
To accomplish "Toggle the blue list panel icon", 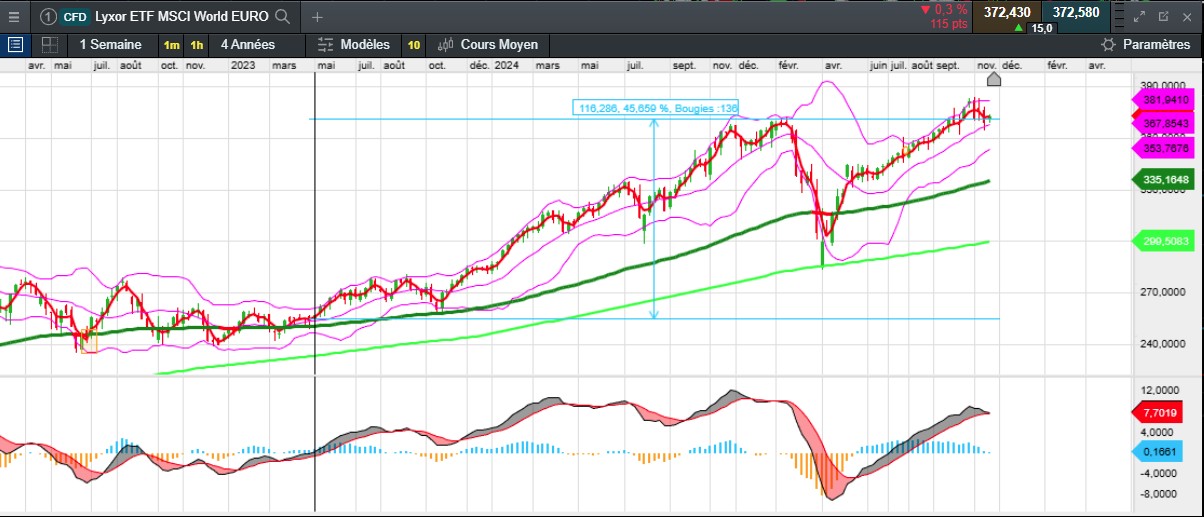I will click(x=15, y=45).
